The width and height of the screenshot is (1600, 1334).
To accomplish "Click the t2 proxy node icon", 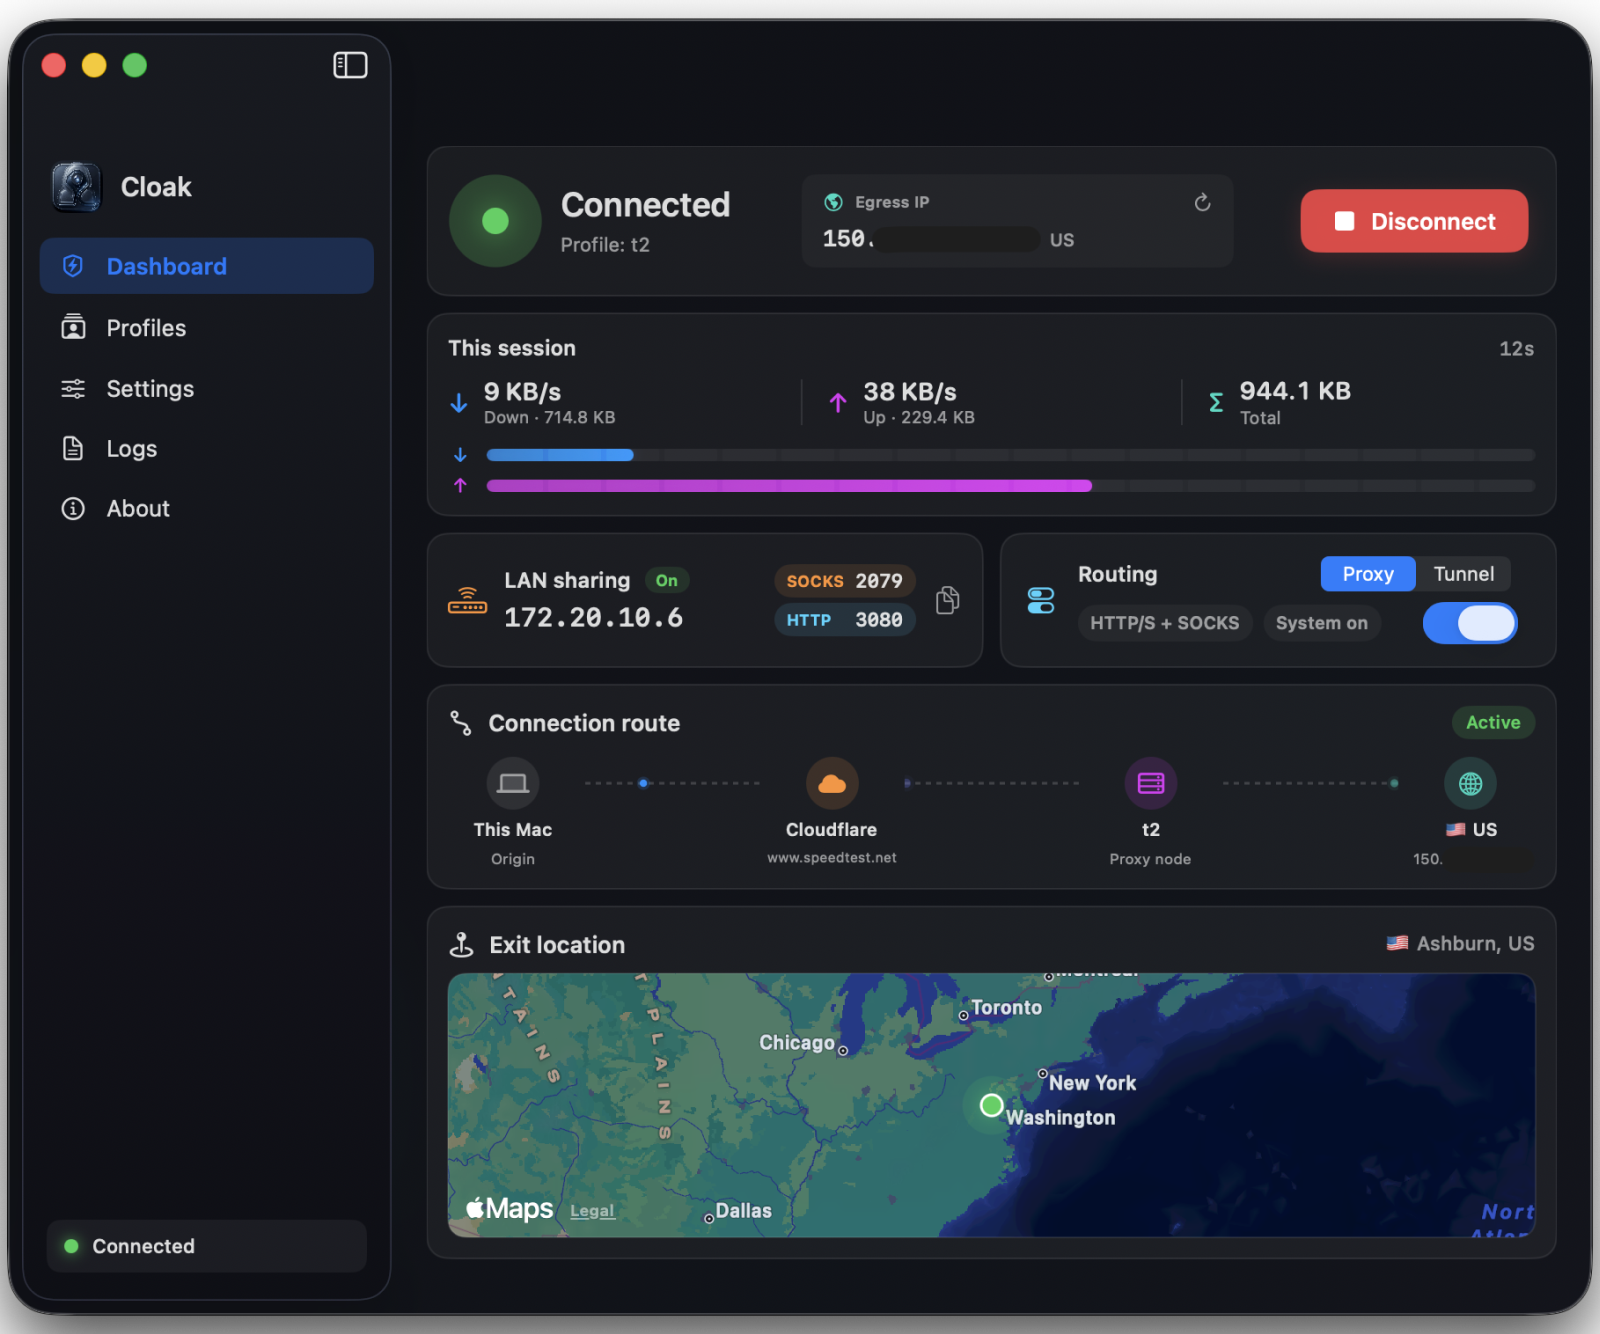I will pyautogui.click(x=1151, y=783).
